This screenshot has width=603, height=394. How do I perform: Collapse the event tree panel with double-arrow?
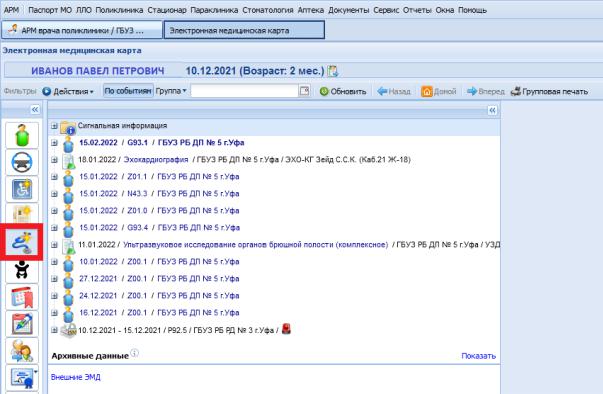point(492,111)
